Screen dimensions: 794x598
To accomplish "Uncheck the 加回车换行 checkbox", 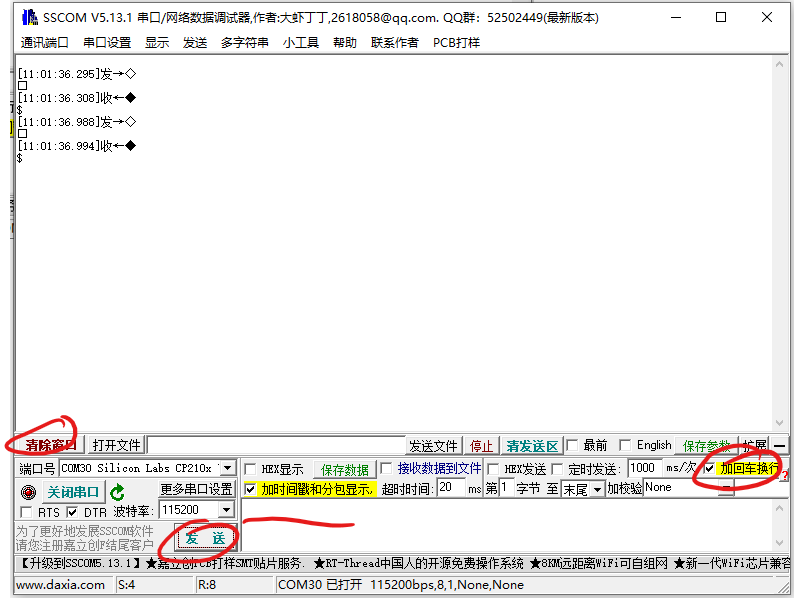I will coord(709,469).
